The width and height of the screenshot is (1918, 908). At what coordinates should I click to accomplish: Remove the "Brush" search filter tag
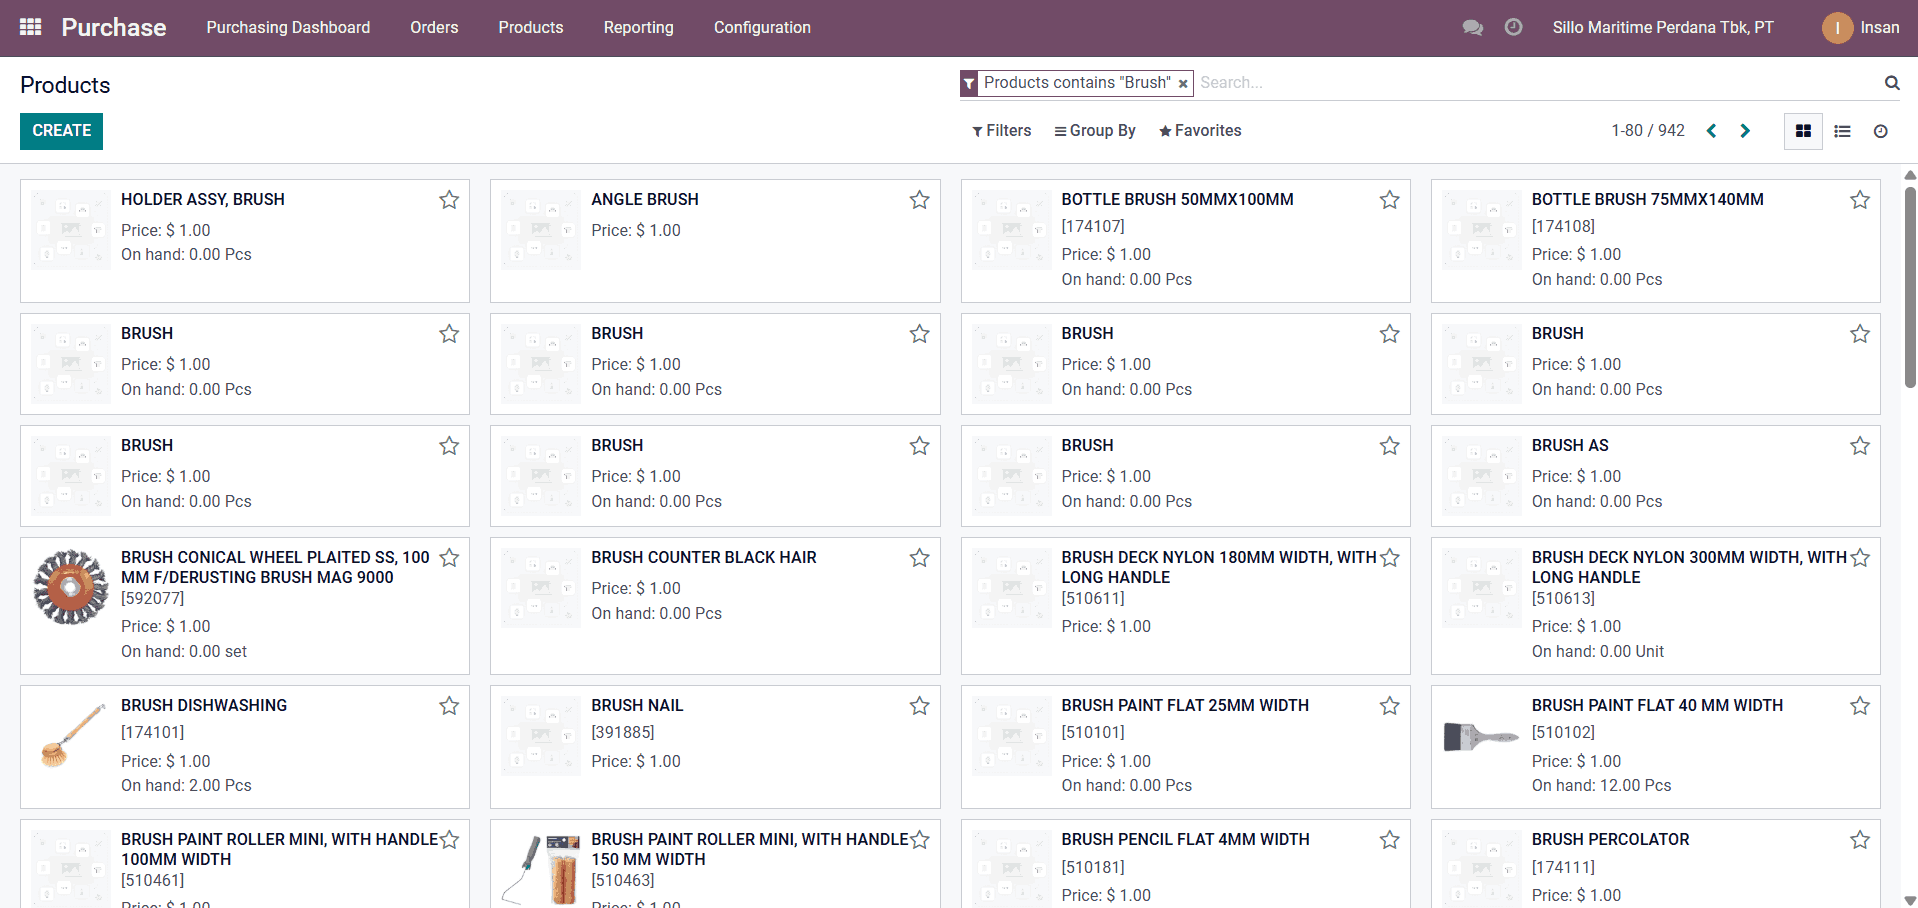click(1183, 84)
